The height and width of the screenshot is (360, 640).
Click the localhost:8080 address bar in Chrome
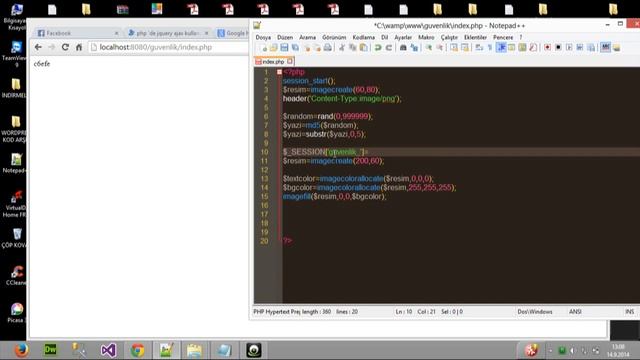click(168, 47)
